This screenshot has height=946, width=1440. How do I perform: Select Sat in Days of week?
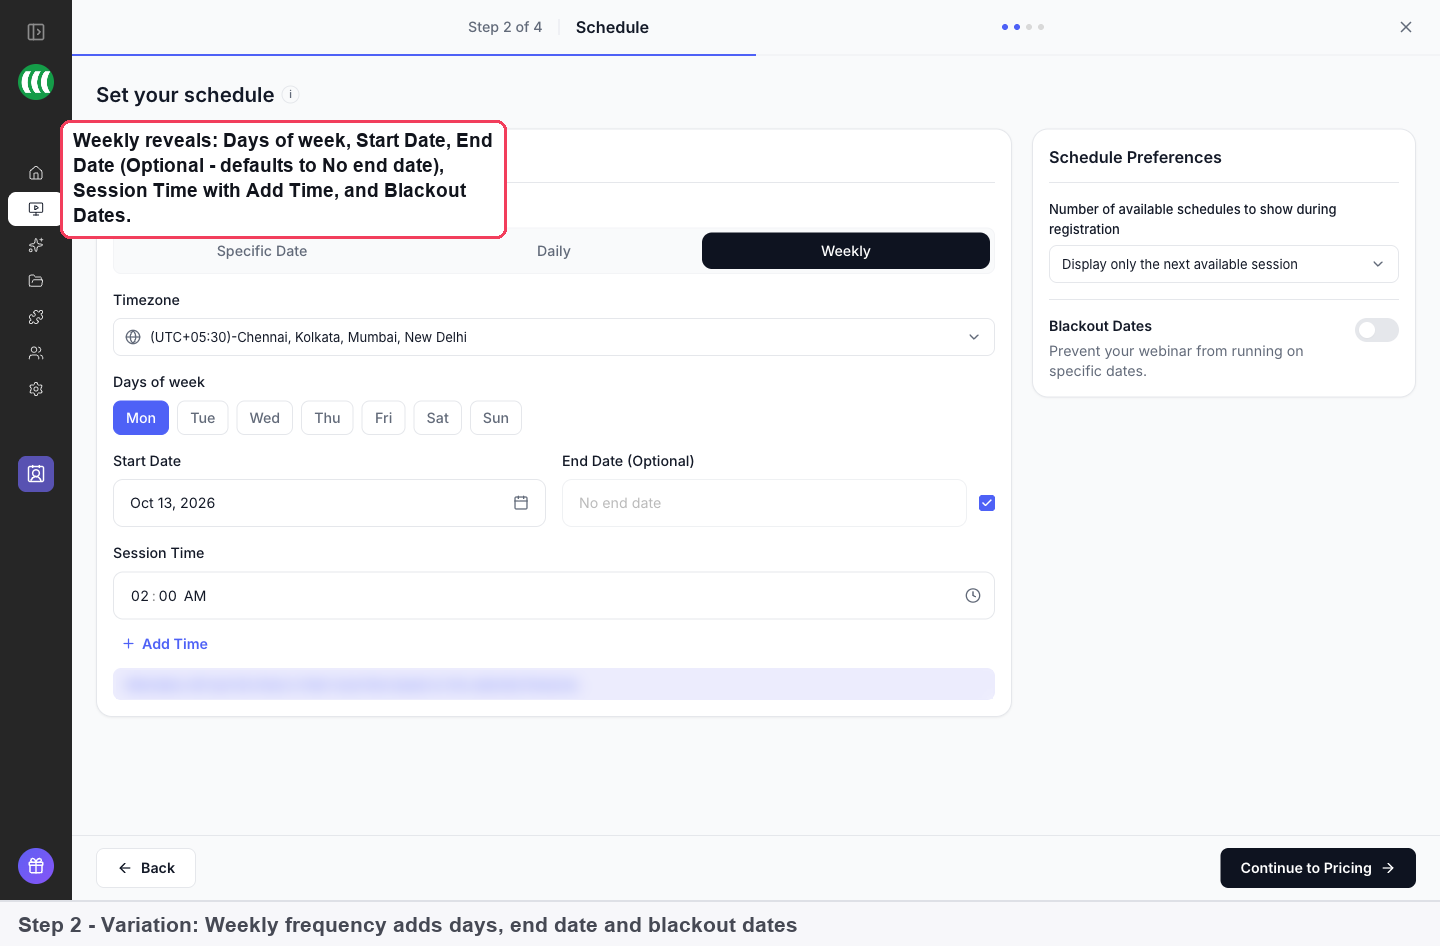(x=438, y=418)
